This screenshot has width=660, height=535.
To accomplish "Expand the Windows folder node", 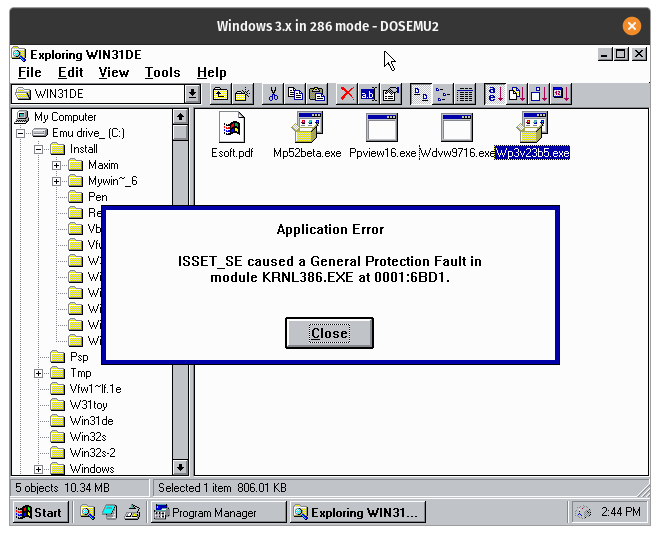I will click(38, 469).
